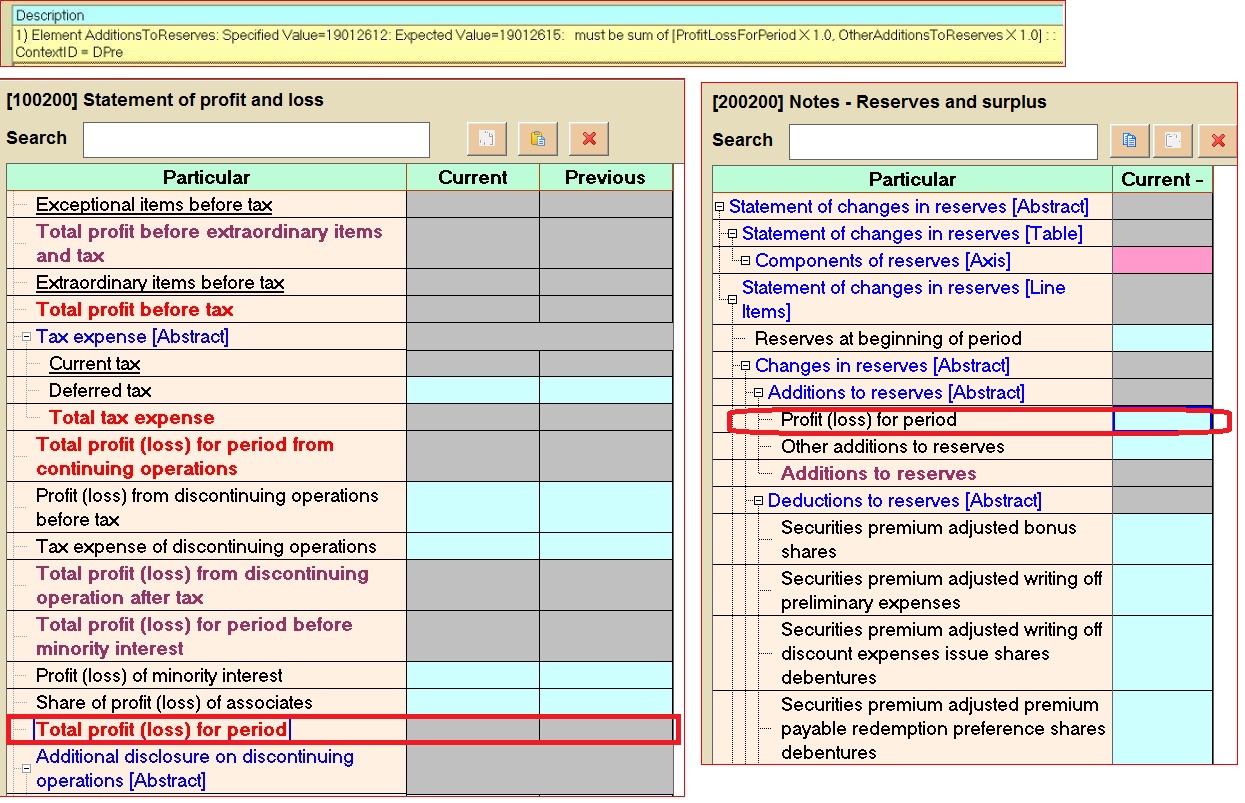Image resolution: width=1245 pixels, height=803 pixels.
Task: Collapse the Components of reserves [Axis] node
Action: pos(745,261)
